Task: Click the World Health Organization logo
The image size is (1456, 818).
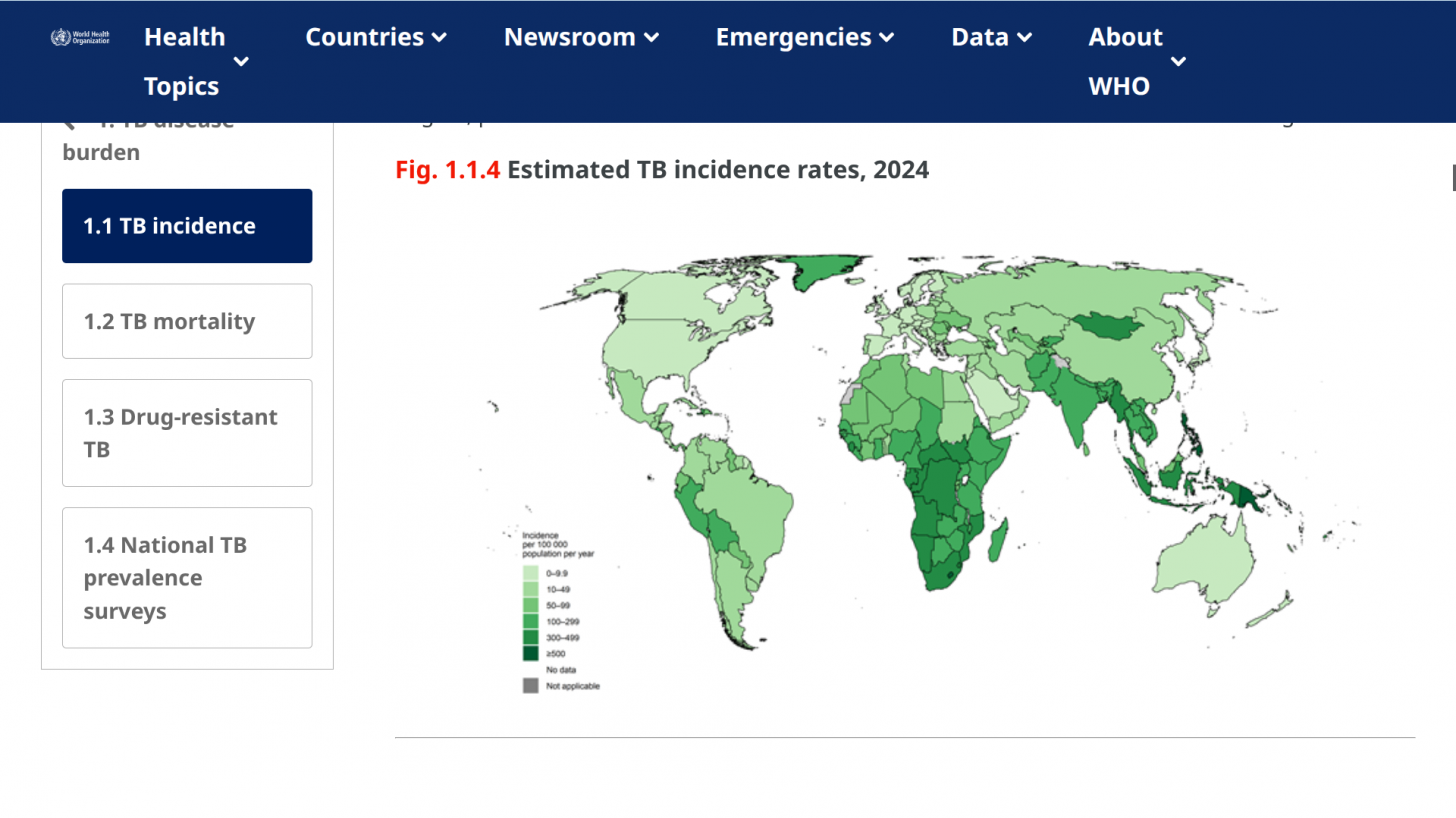Action: 80,38
